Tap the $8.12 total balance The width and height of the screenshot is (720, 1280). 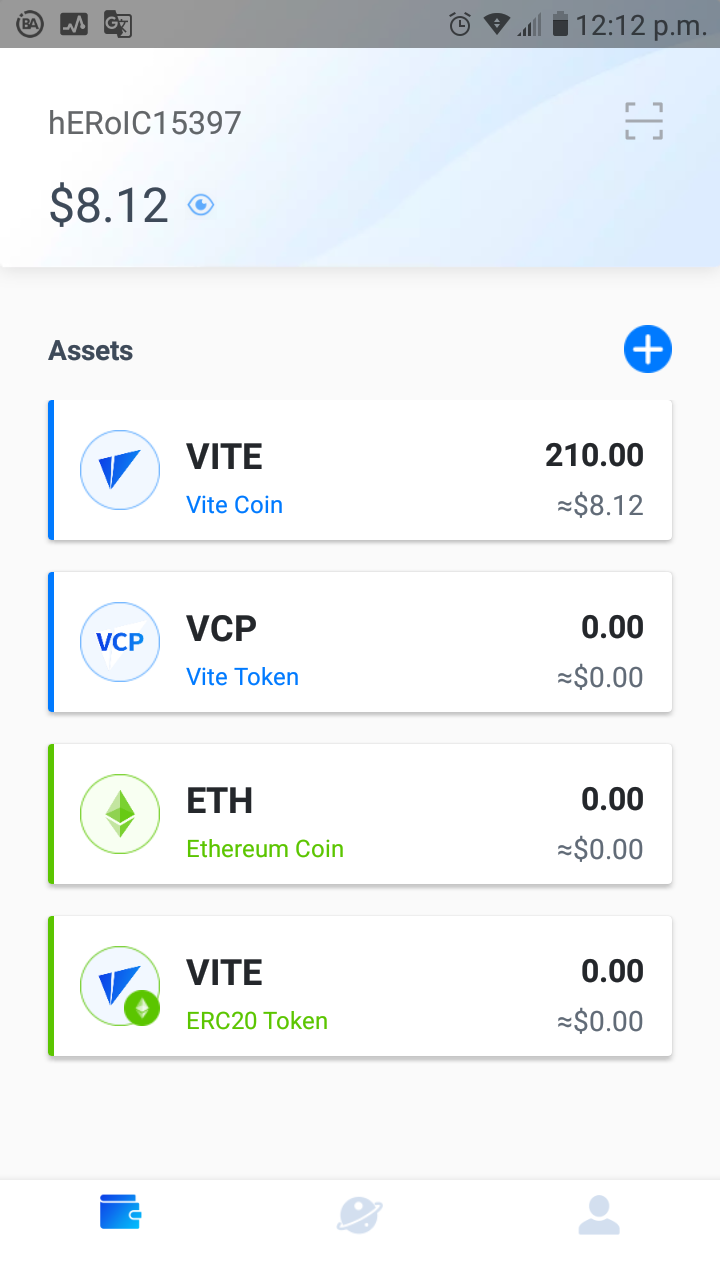click(108, 205)
